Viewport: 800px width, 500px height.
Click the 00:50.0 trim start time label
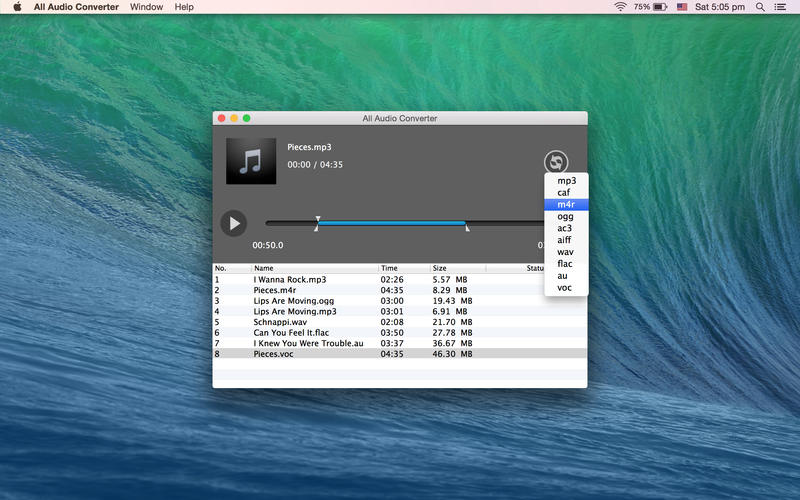click(268, 245)
